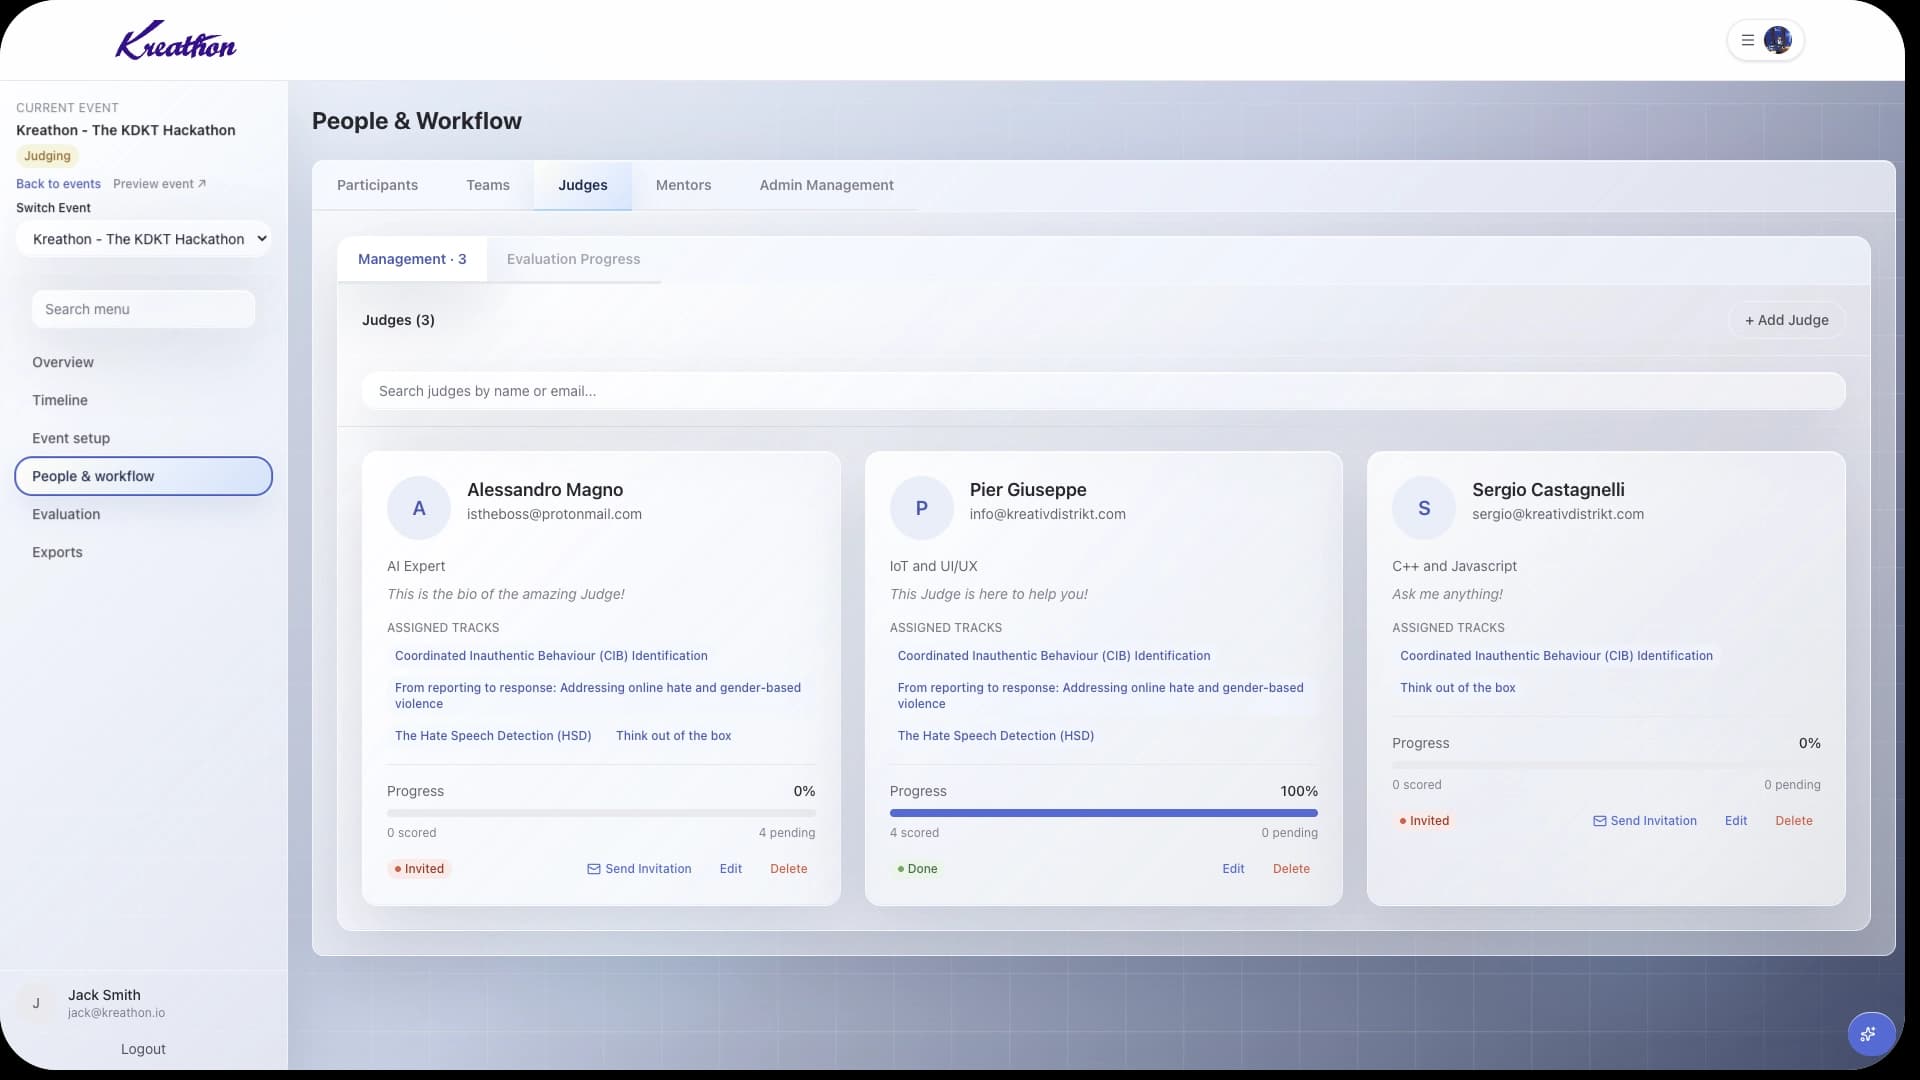Viewport: 1920px width, 1080px height.
Task: Edit Pier Giuseppe's judge card
Action: (x=1233, y=869)
